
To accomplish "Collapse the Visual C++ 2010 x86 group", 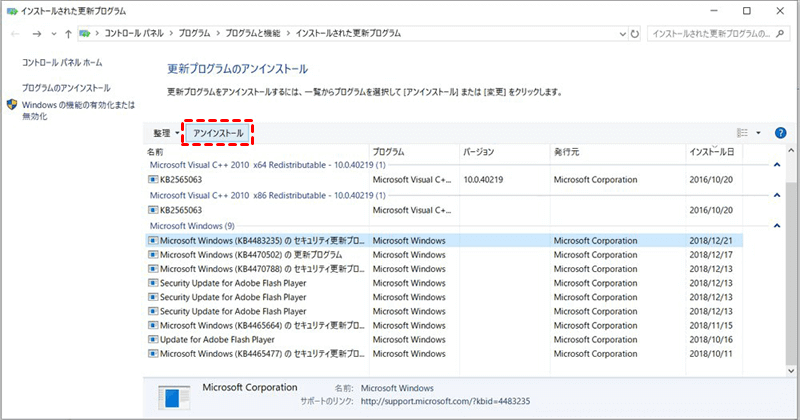I will point(777,195).
